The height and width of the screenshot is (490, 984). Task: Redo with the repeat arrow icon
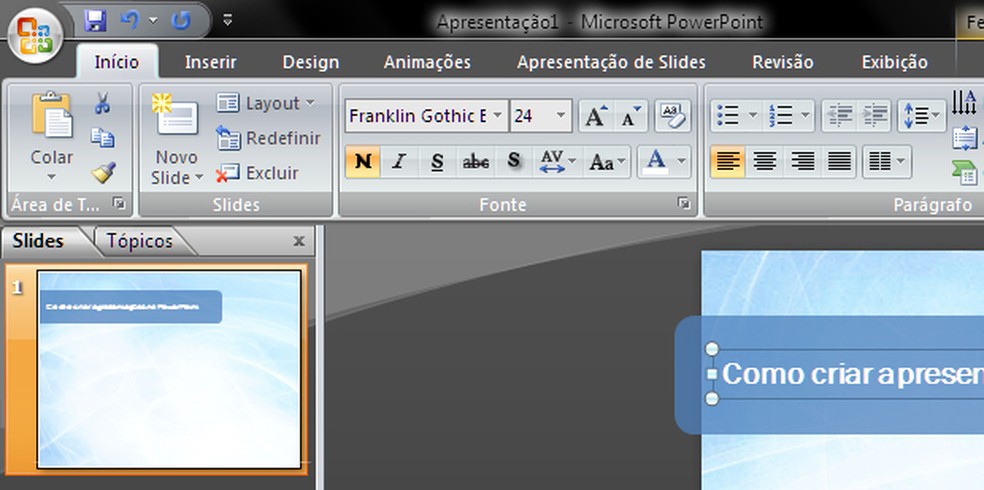(181, 21)
